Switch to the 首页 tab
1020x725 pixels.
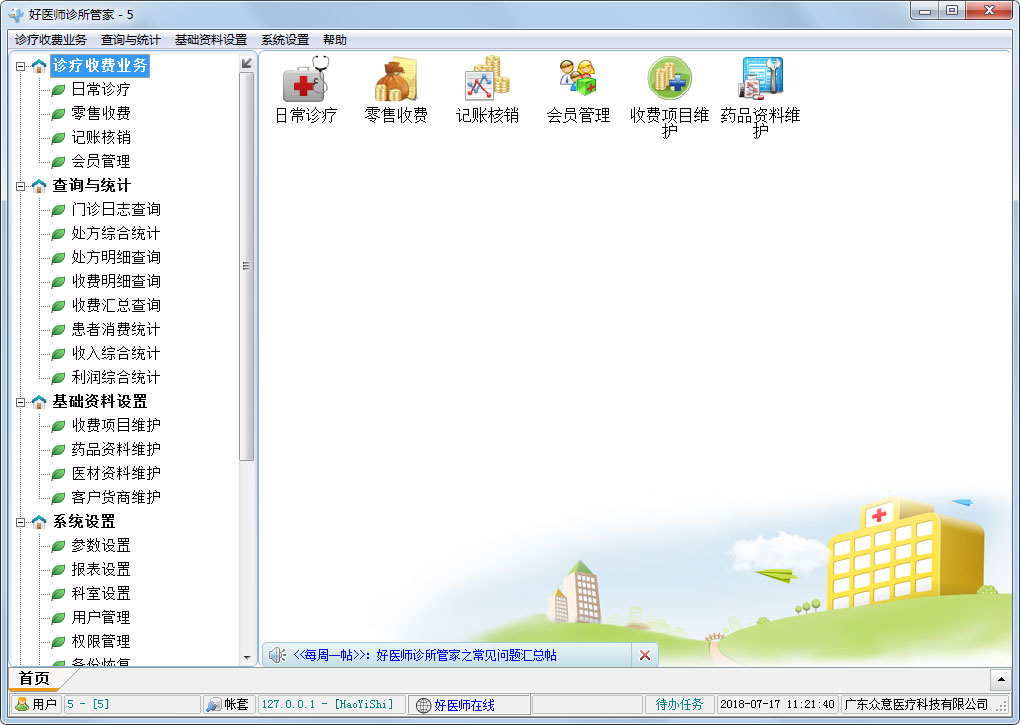click(34, 679)
